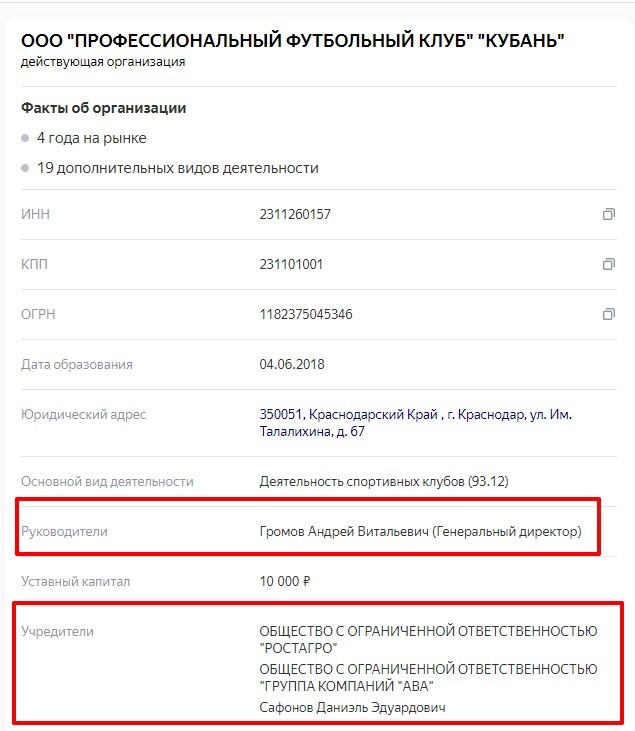Click the director name Громов Андрей Витальевич
The height and width of the screenshot is (731, 635).
(344, 531)
